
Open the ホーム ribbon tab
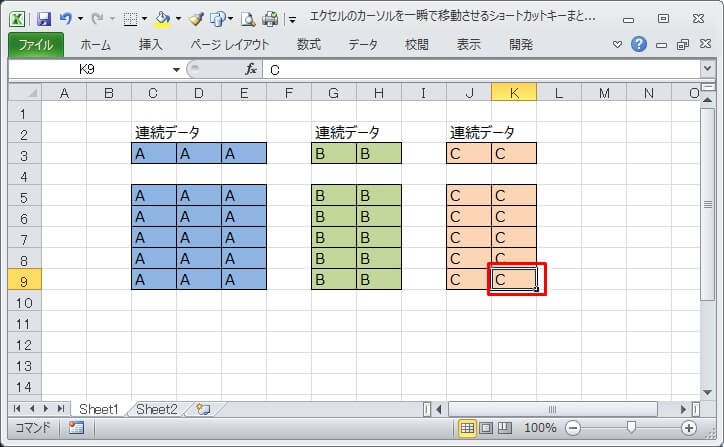pos(96,45)
